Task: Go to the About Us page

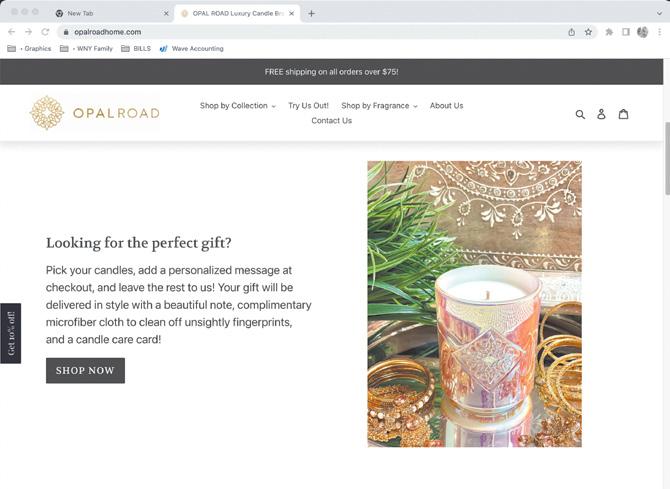Action: click(x=446, y=106)
